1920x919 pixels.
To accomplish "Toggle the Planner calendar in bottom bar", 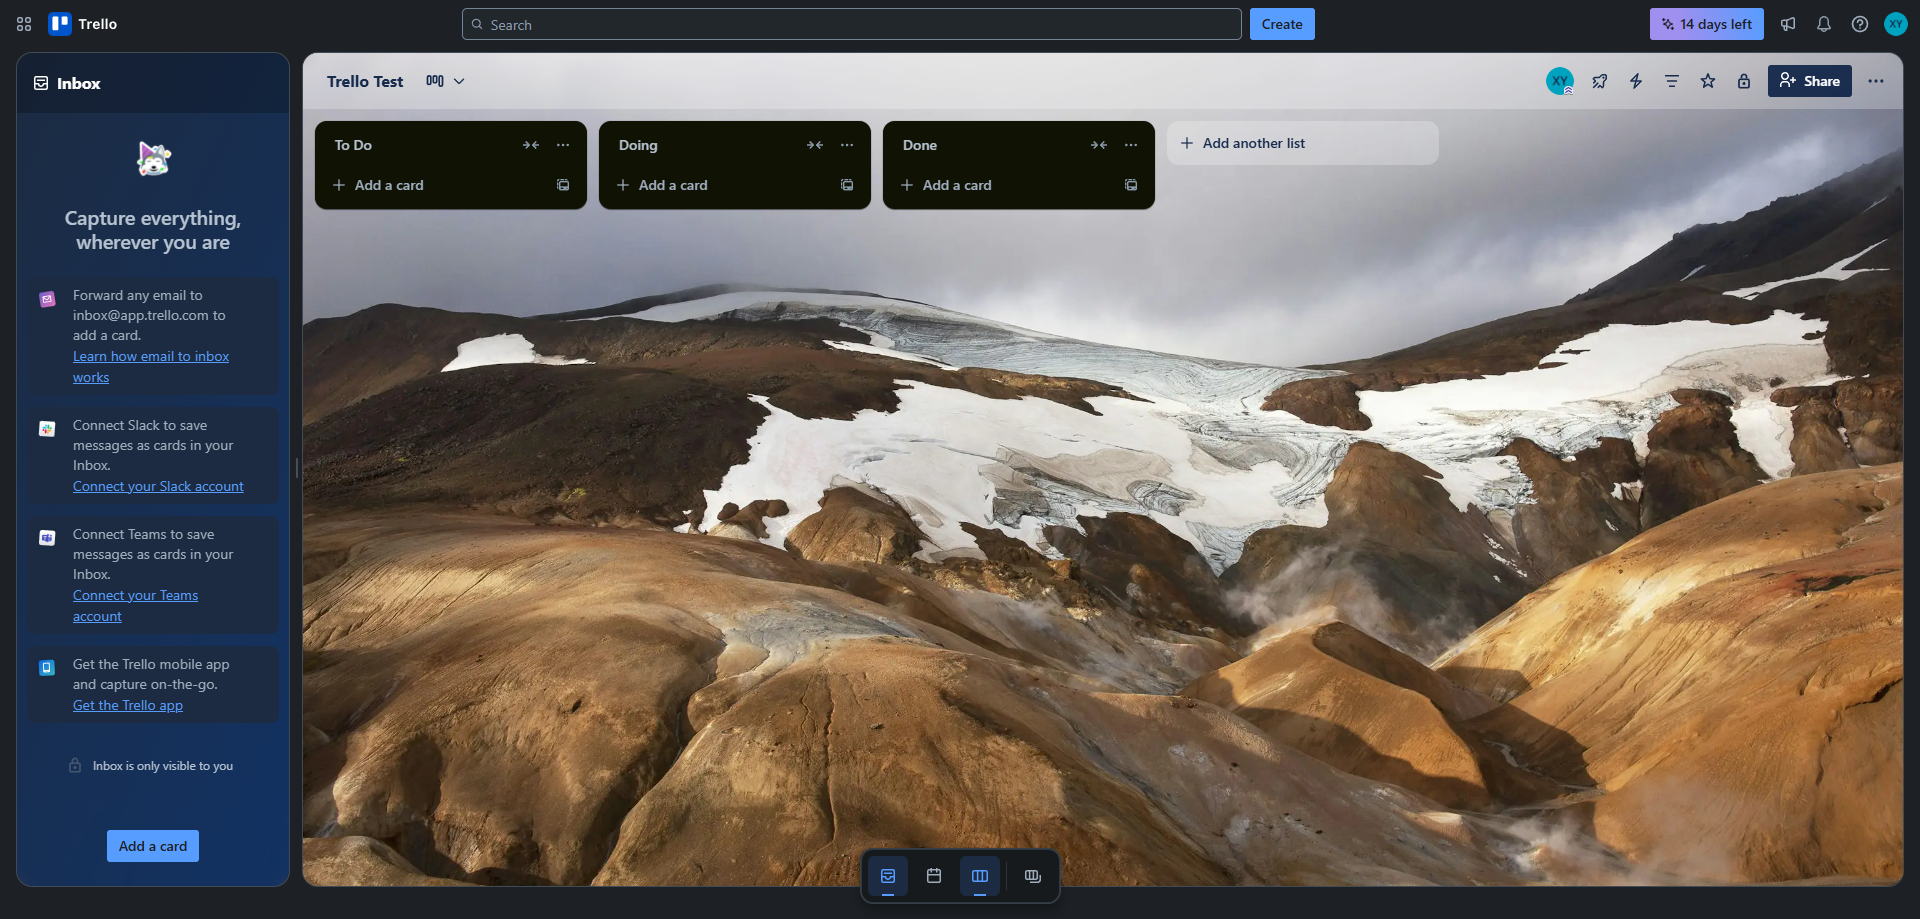I will (x=934, y=876).
